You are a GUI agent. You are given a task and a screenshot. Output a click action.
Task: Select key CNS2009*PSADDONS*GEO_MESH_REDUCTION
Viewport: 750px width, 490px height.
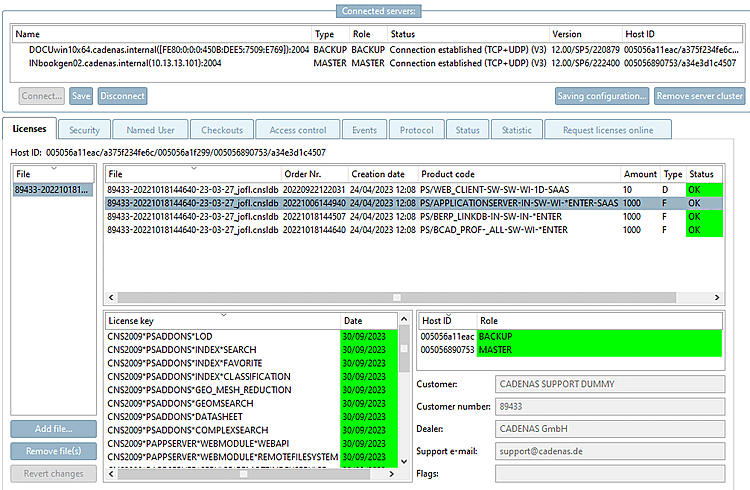pos(251,390)
